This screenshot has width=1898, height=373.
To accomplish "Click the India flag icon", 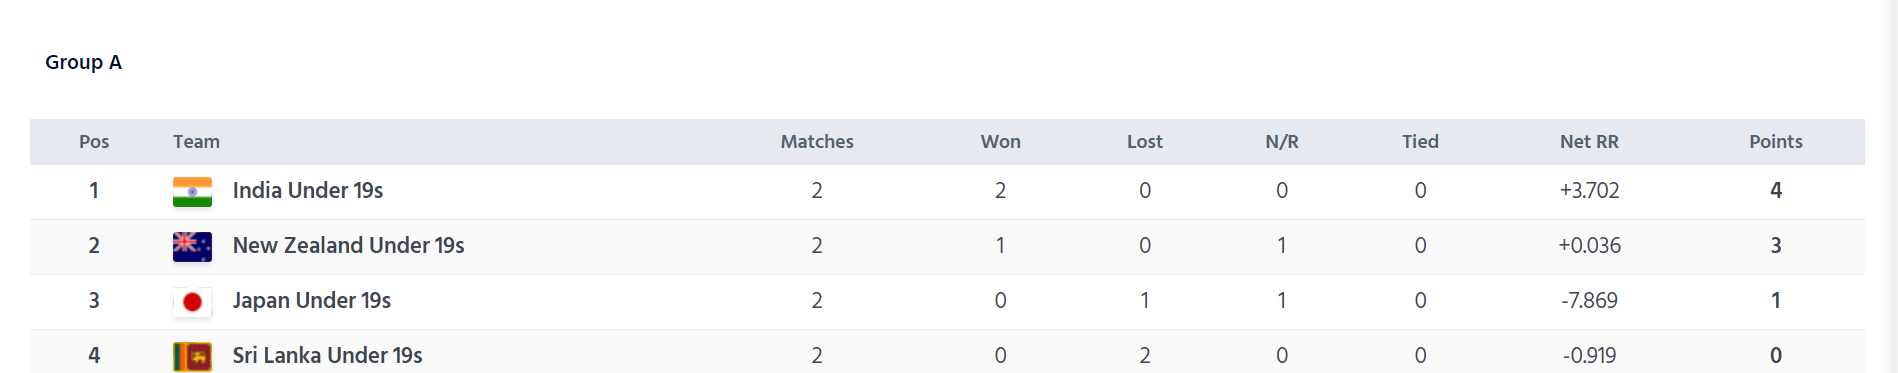I will click(x=192, y=192).
